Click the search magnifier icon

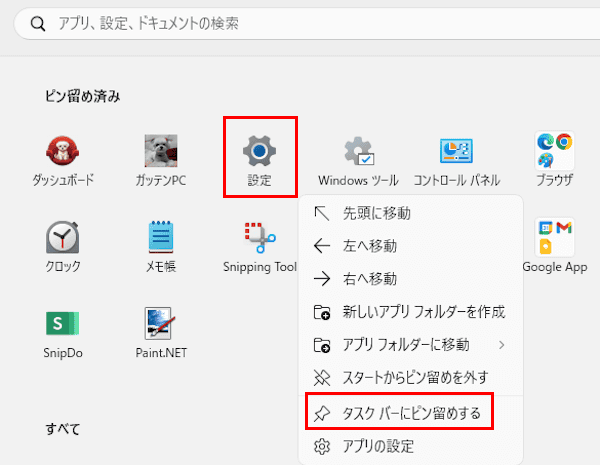point(38,24)
